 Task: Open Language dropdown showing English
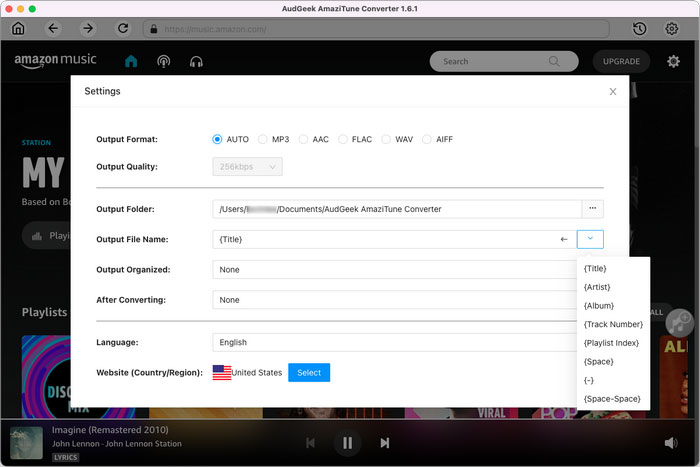pos(395,342)
